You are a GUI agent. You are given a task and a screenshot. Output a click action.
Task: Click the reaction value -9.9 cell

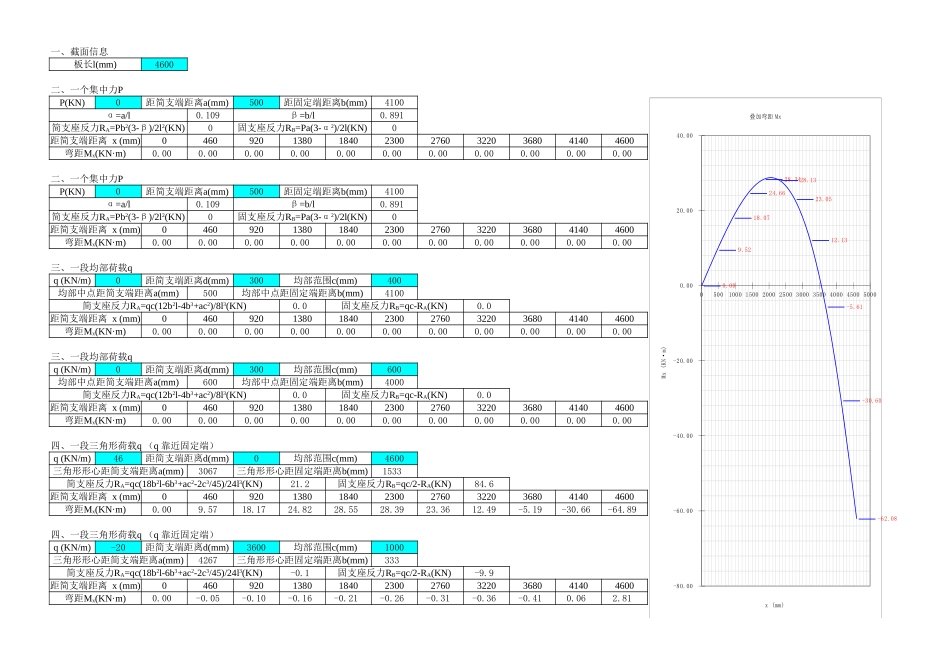pyautogui.click(x=487, y=573)
